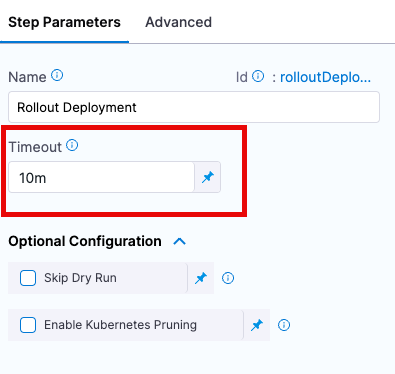This screenshot has height=374, width=395.
Task: Click the rolloutDeplo... Id link
Action: [x=325, y=77]
